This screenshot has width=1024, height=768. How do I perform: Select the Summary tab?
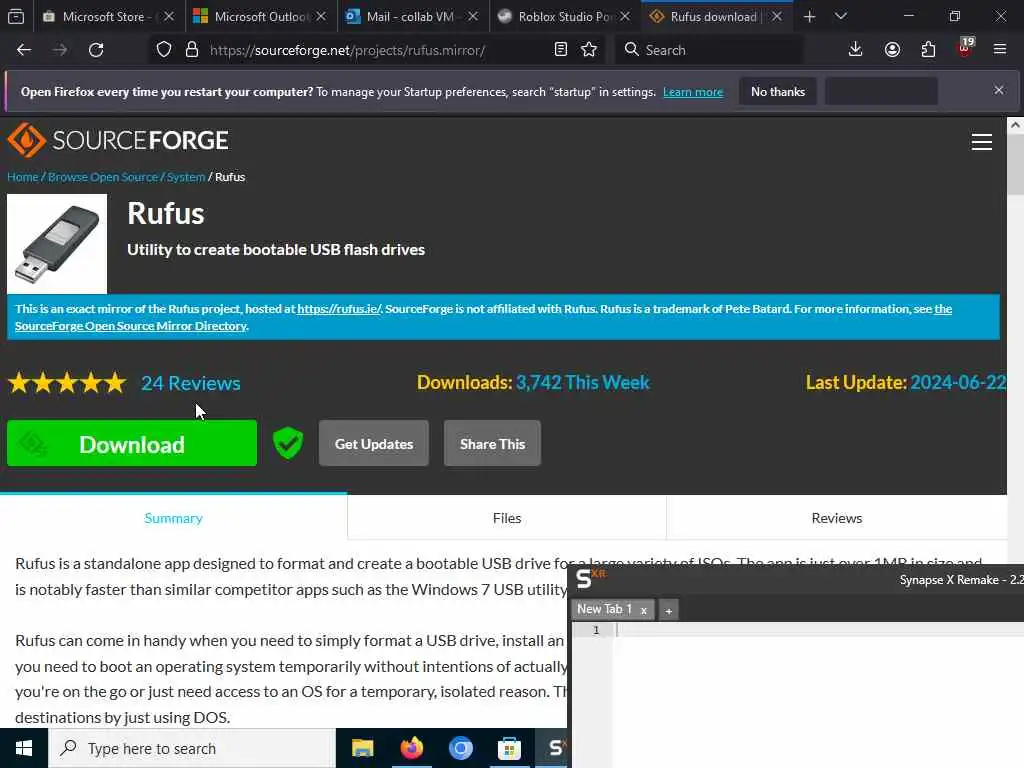pyautogui.click(x=173, y=518)
